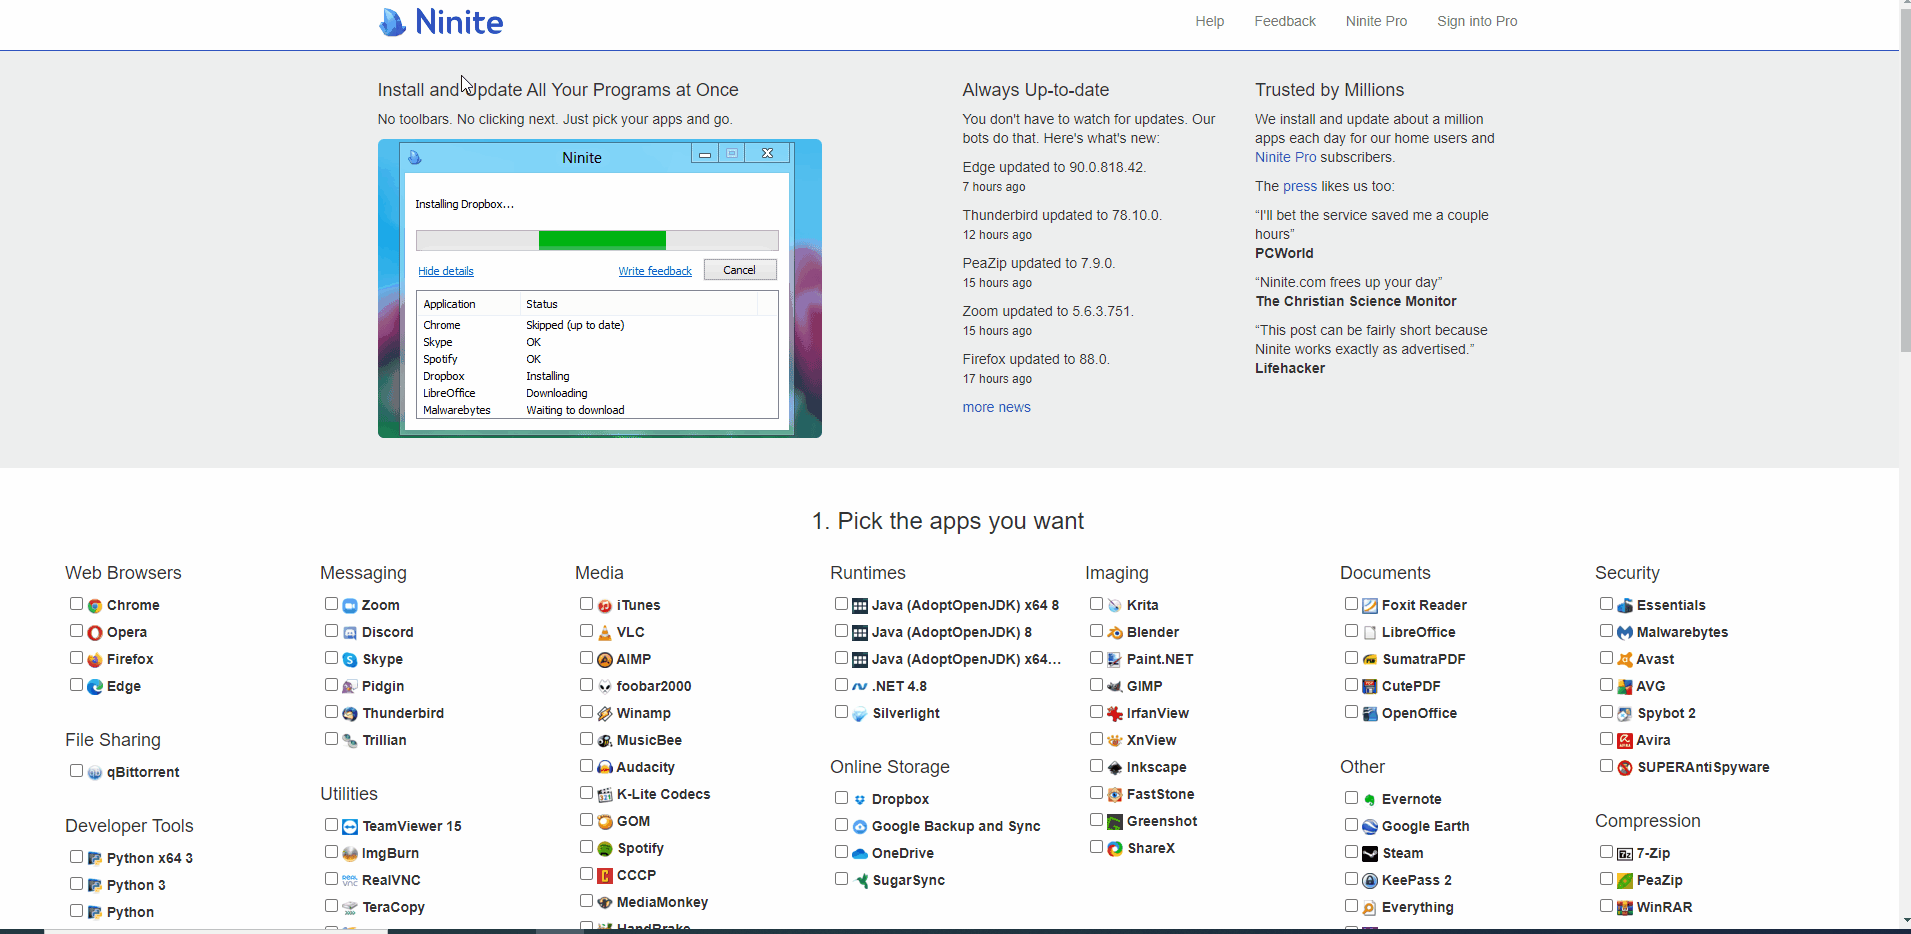The height and width of the screenshot is (934, 1911).
Task: Click the Discord icon under Messaging
Action: pyautogui.click(x=350, y=633)
